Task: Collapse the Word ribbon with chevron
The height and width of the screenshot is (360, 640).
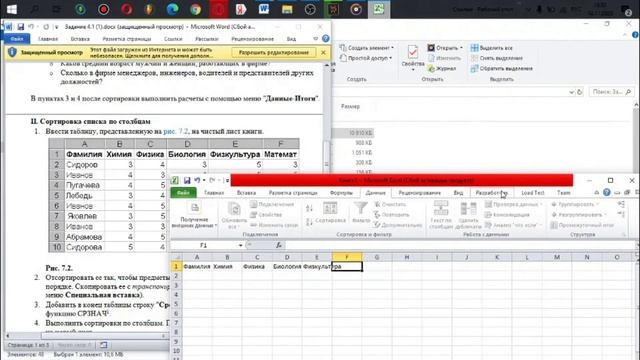Action: [316, 39]
